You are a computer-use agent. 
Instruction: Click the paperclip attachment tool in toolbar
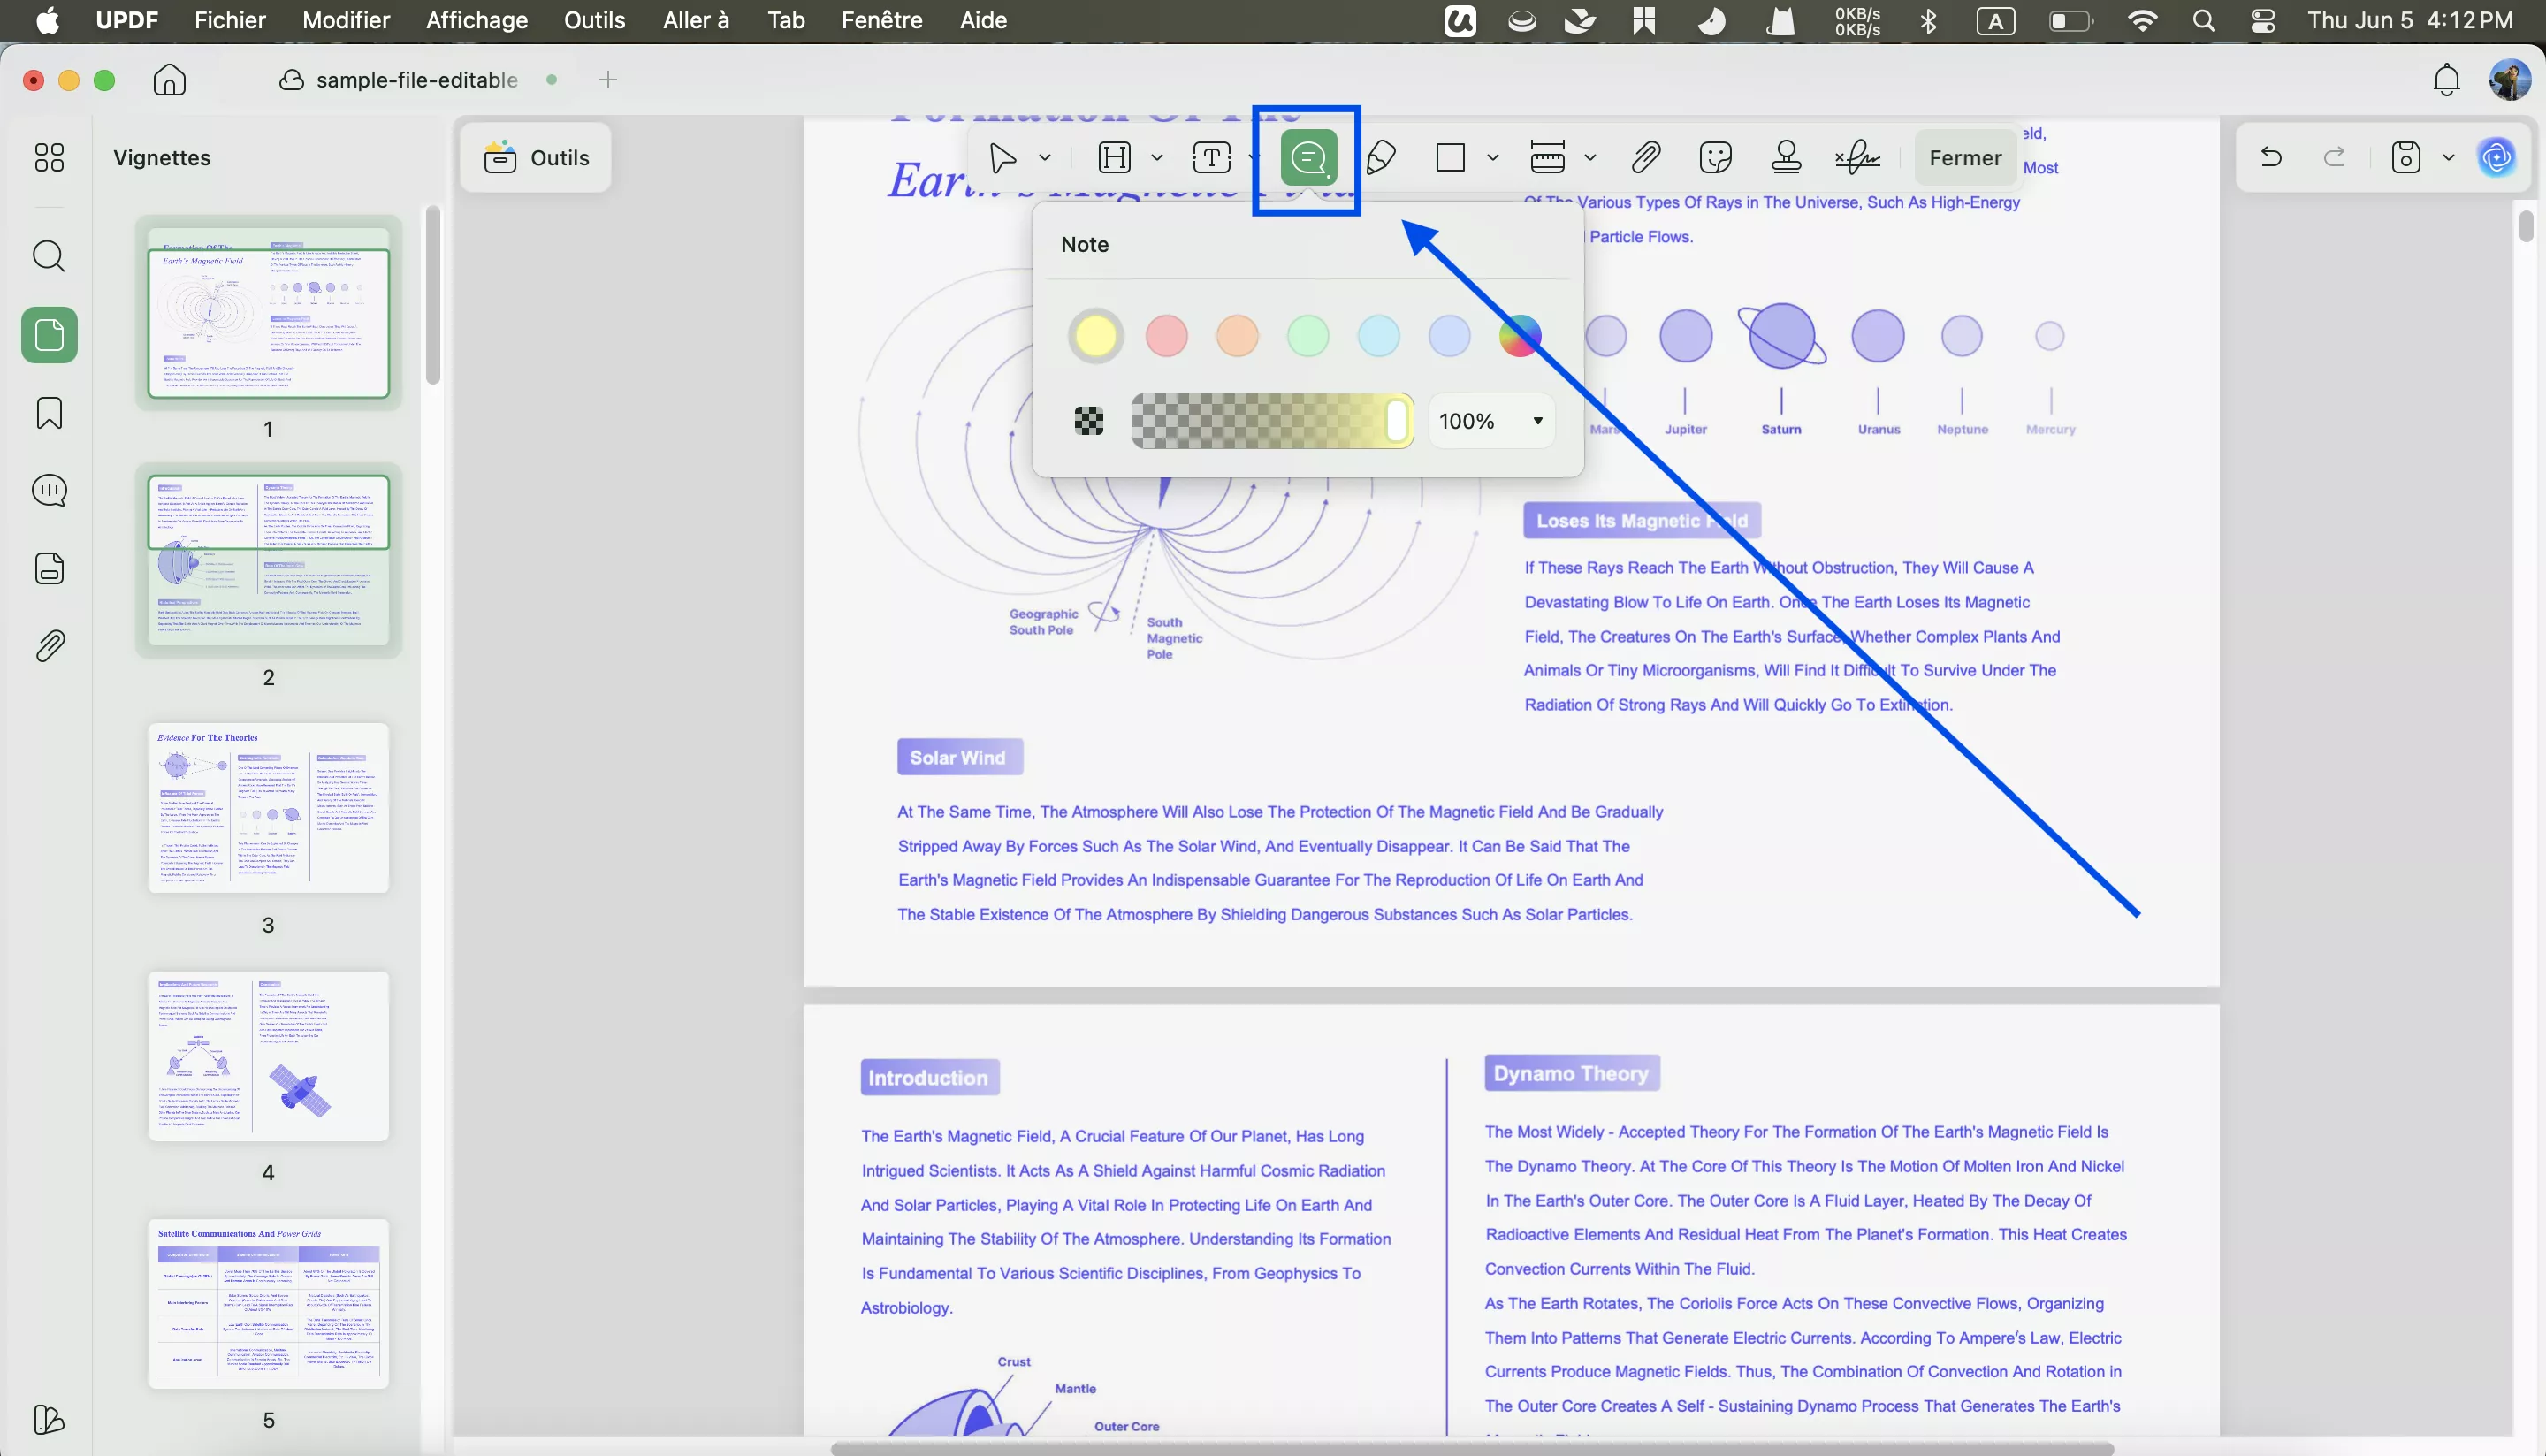point(1645,158)
